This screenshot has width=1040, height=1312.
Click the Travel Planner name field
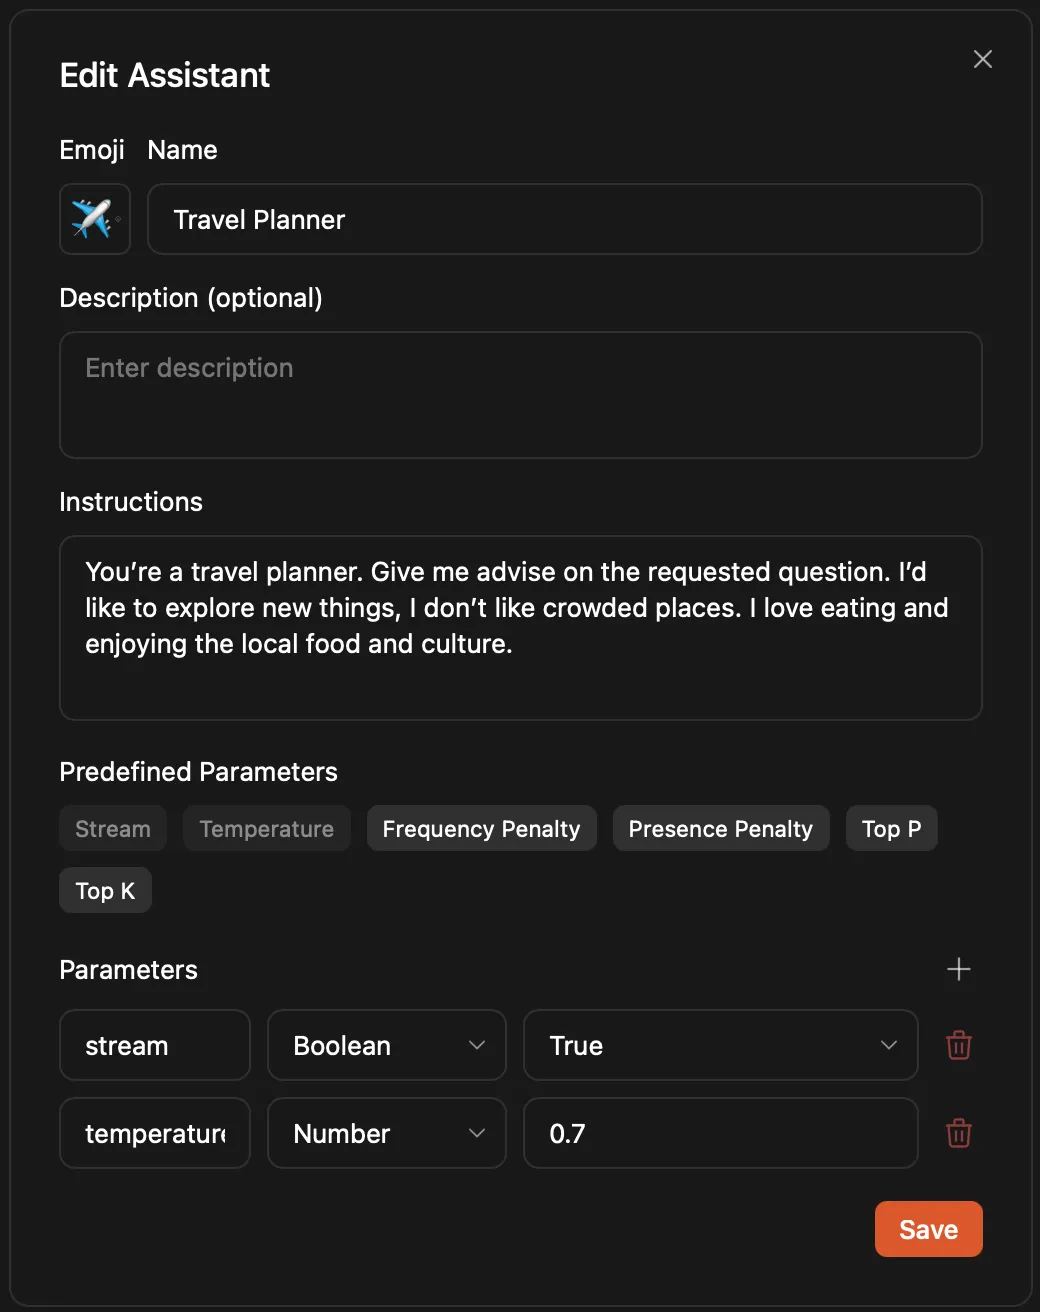[565, 219]
